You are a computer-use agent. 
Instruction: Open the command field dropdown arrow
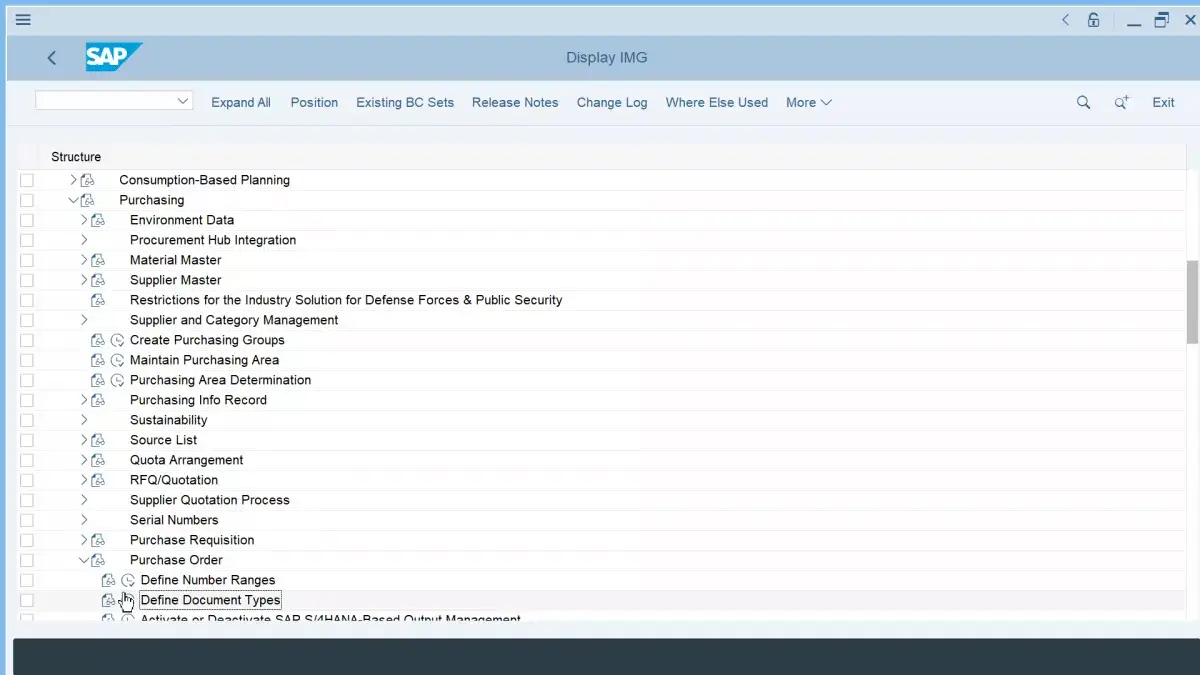(182, 101)
